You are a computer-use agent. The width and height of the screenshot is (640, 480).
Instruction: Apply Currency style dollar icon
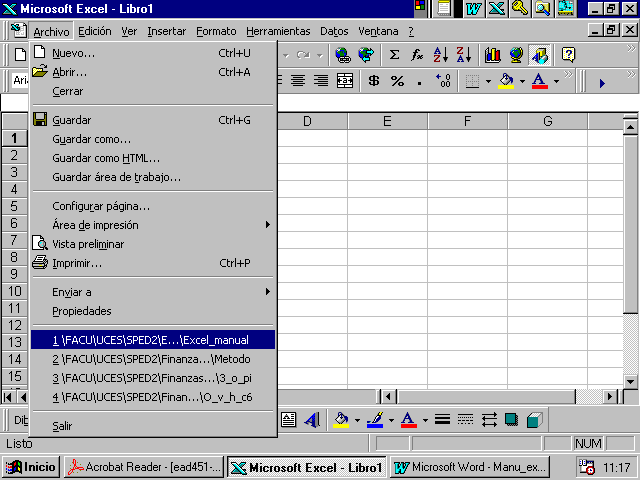click(373, 81)
